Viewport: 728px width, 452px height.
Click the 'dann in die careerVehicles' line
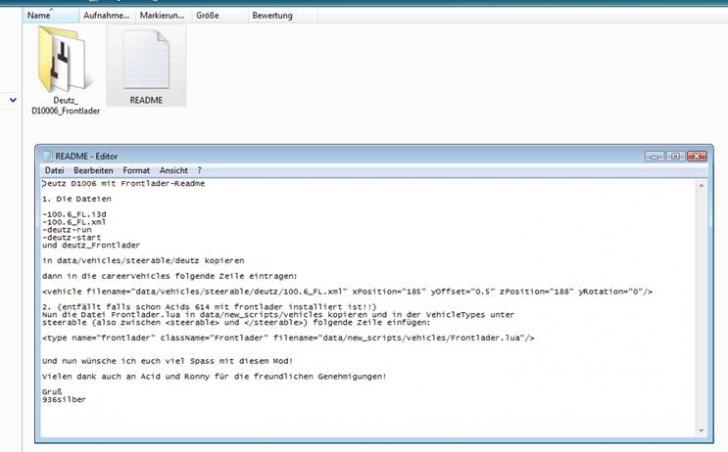[x=169, y=276]
